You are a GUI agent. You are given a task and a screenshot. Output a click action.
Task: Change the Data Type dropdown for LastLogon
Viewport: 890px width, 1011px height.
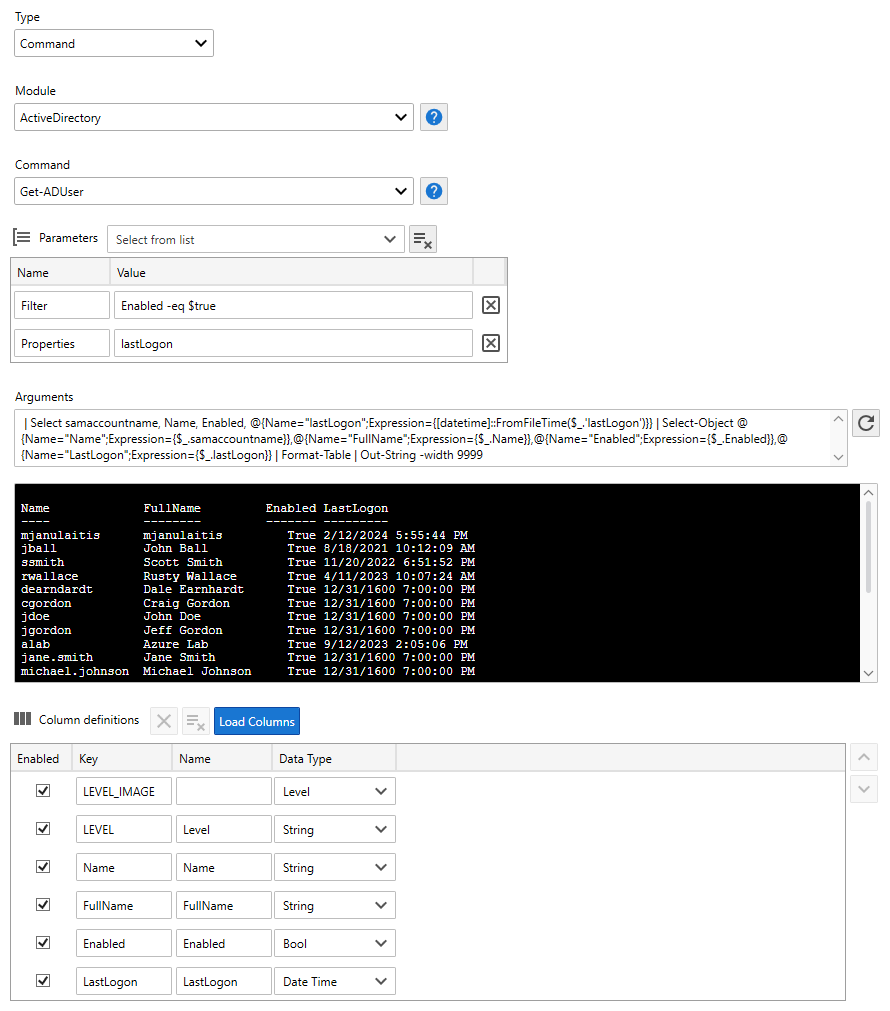point(334,981)
